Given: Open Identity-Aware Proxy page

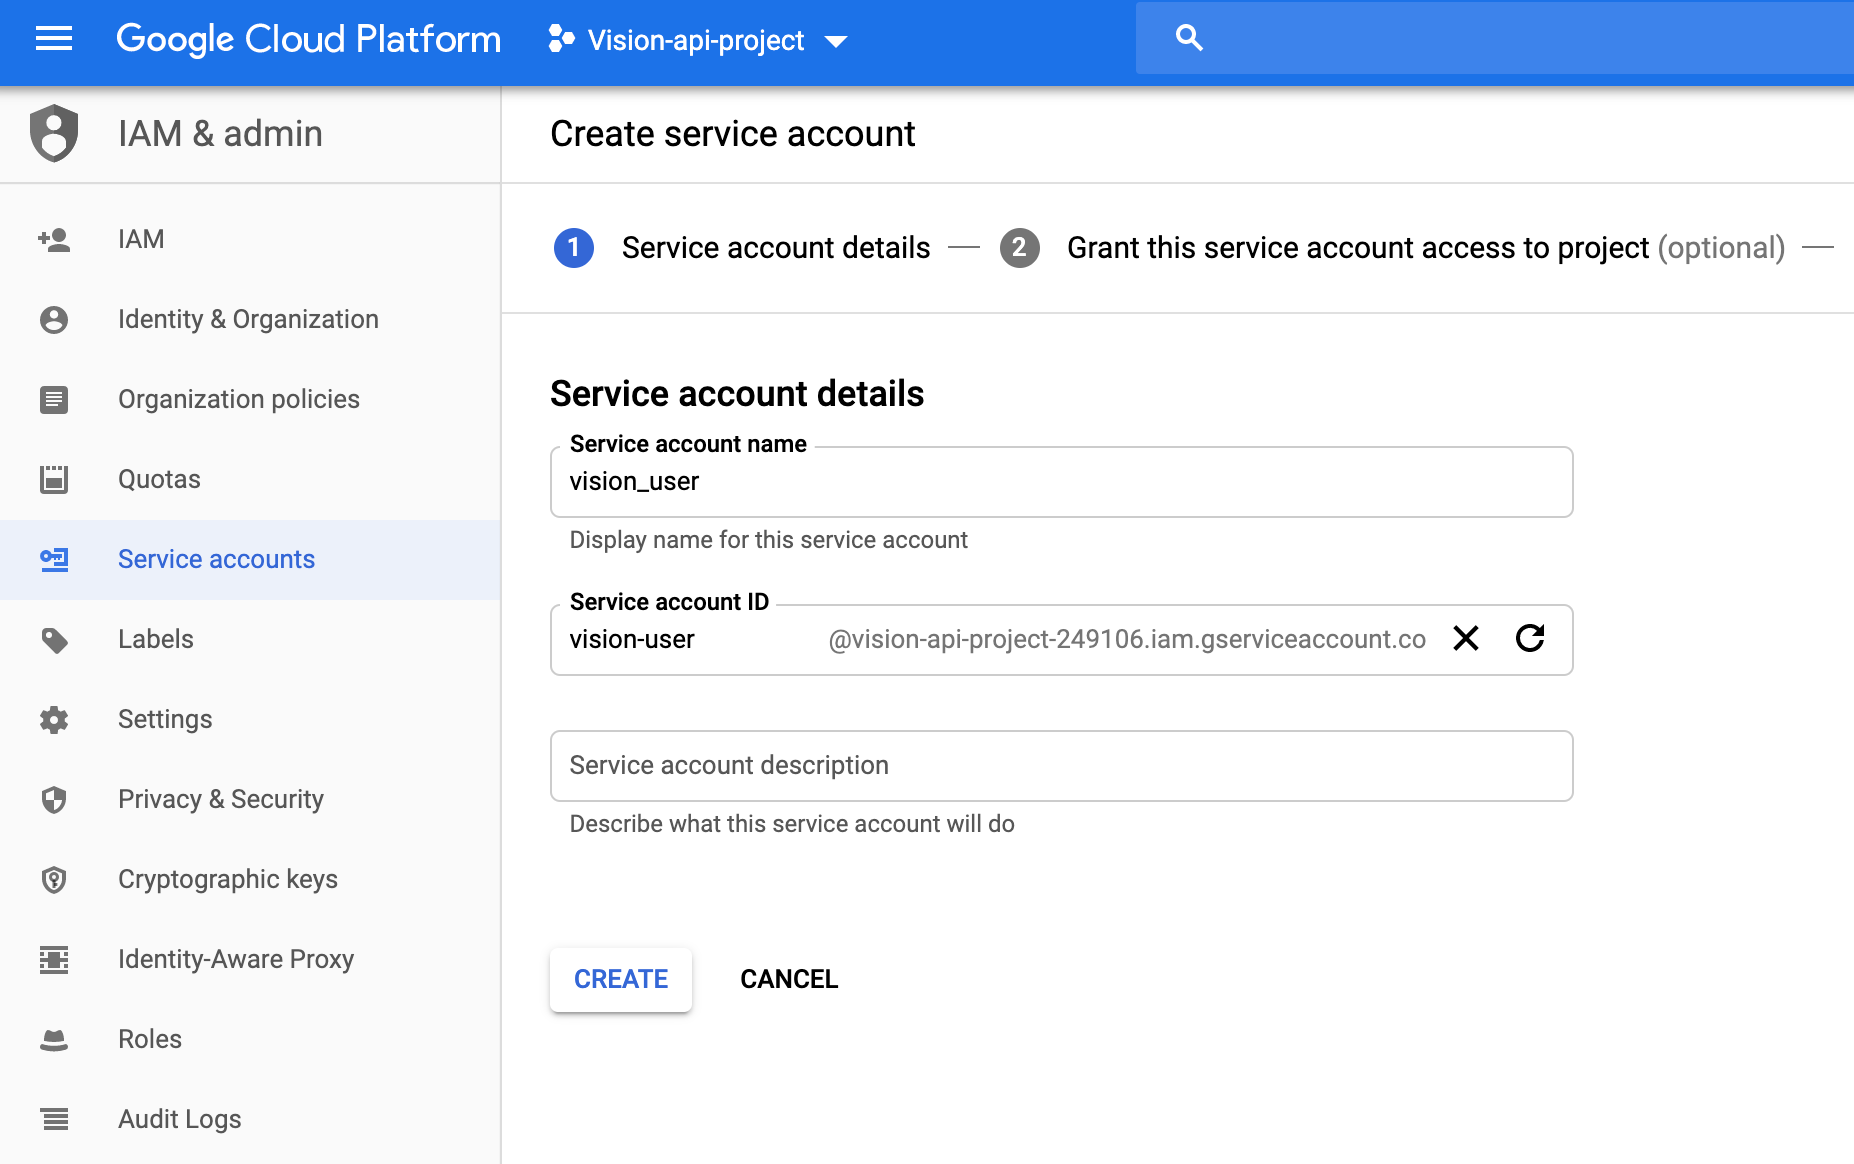Looking at the screenshot, I should (x=250, y=960).
